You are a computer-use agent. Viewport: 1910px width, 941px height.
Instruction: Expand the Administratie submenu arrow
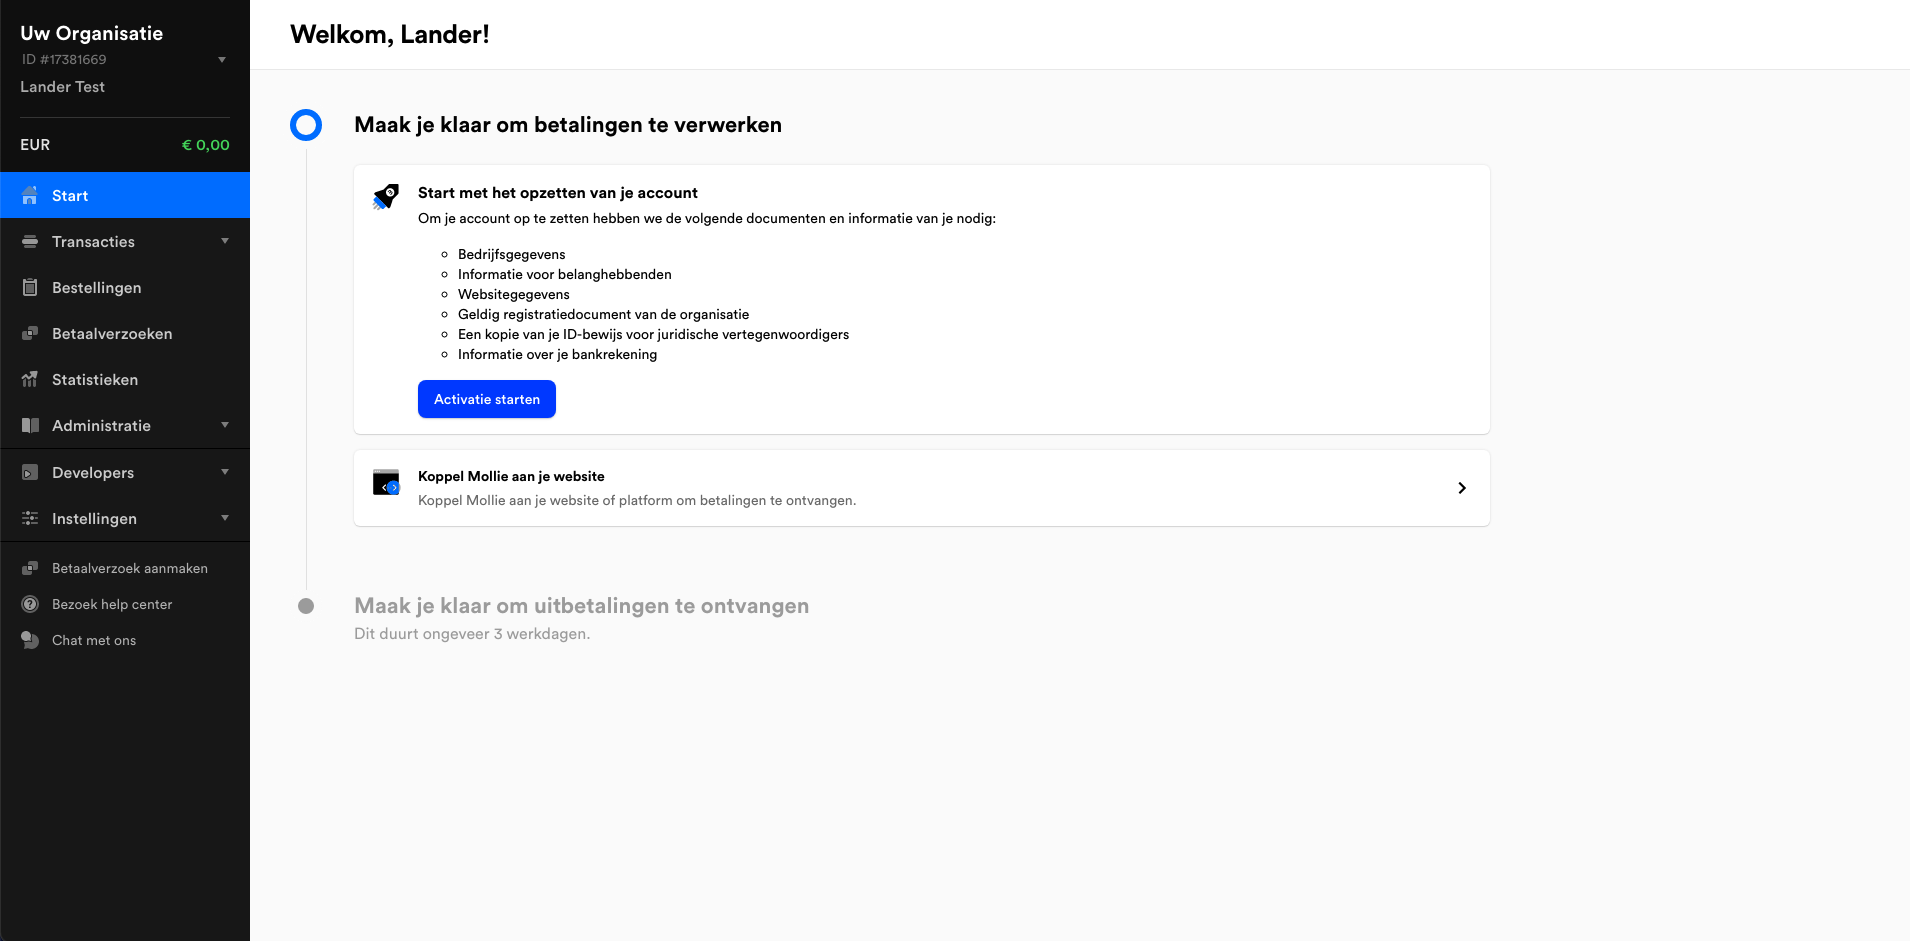[225, 425]
